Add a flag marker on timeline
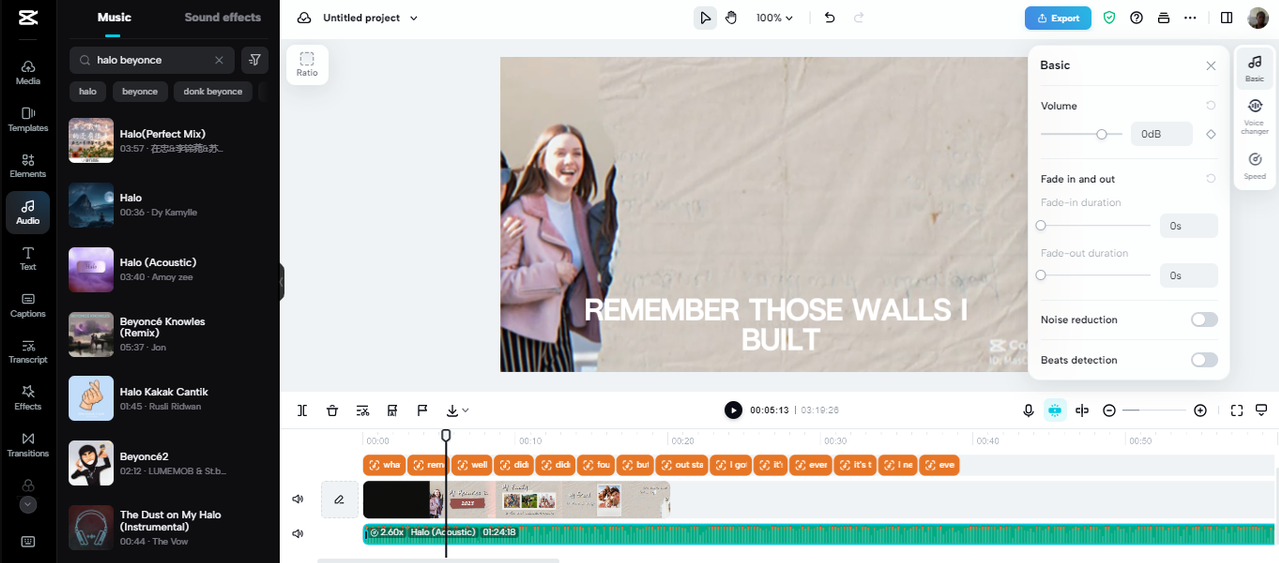 pyautogui.click(x=422, y=410)
